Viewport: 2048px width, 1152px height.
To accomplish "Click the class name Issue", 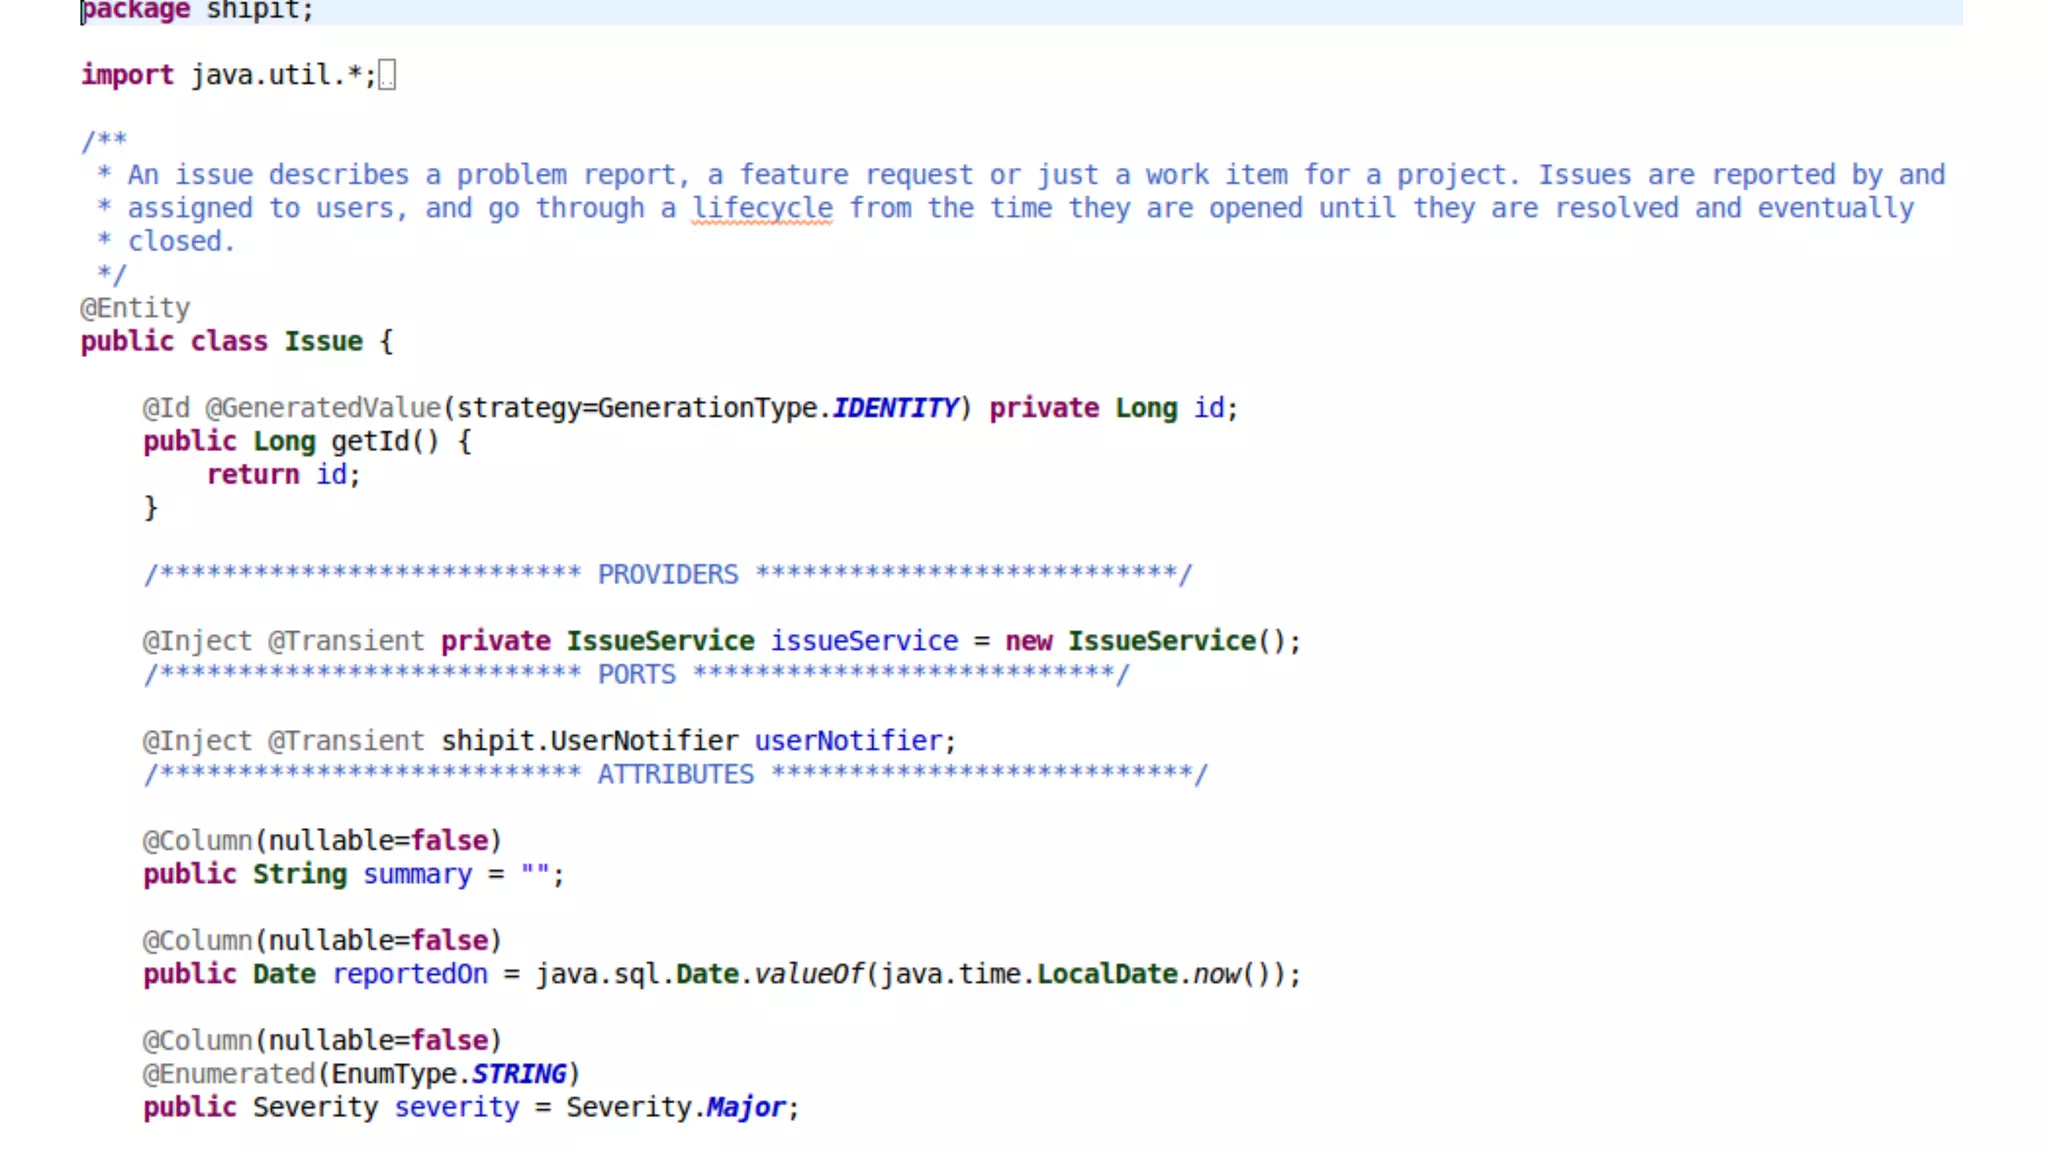I will [x=323, y=342].
